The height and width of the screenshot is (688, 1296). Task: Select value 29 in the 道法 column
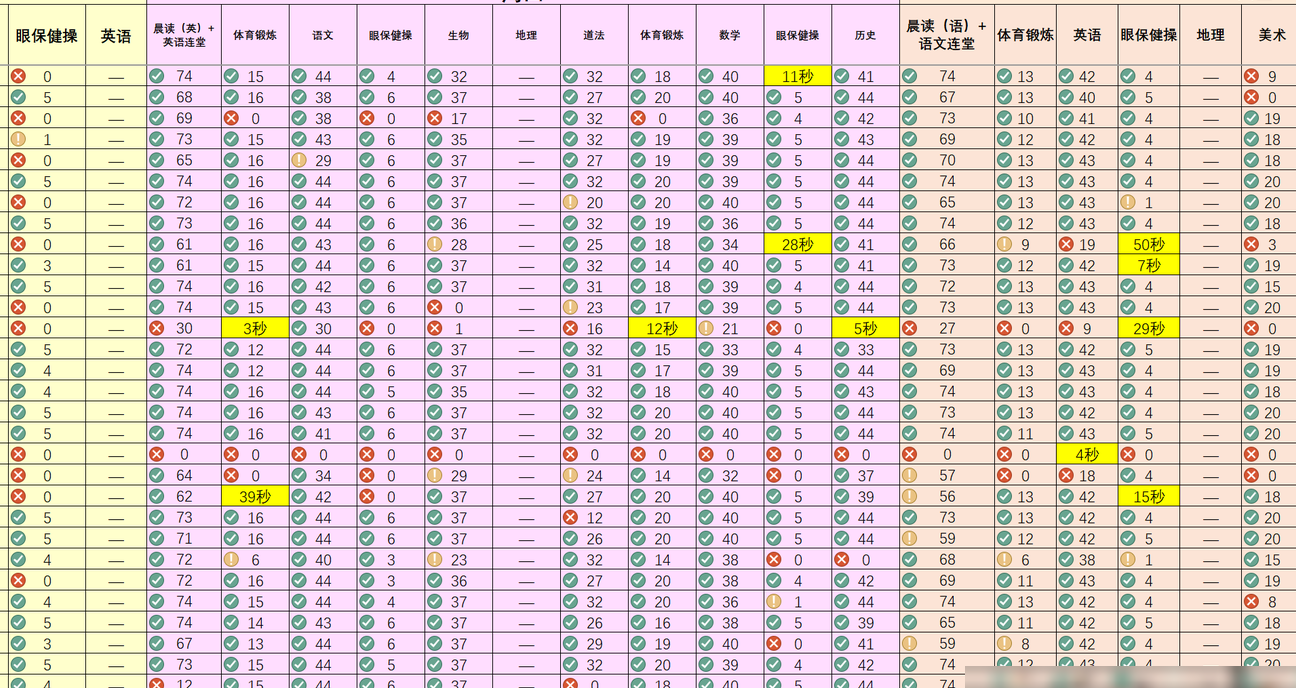pos(595,643)
